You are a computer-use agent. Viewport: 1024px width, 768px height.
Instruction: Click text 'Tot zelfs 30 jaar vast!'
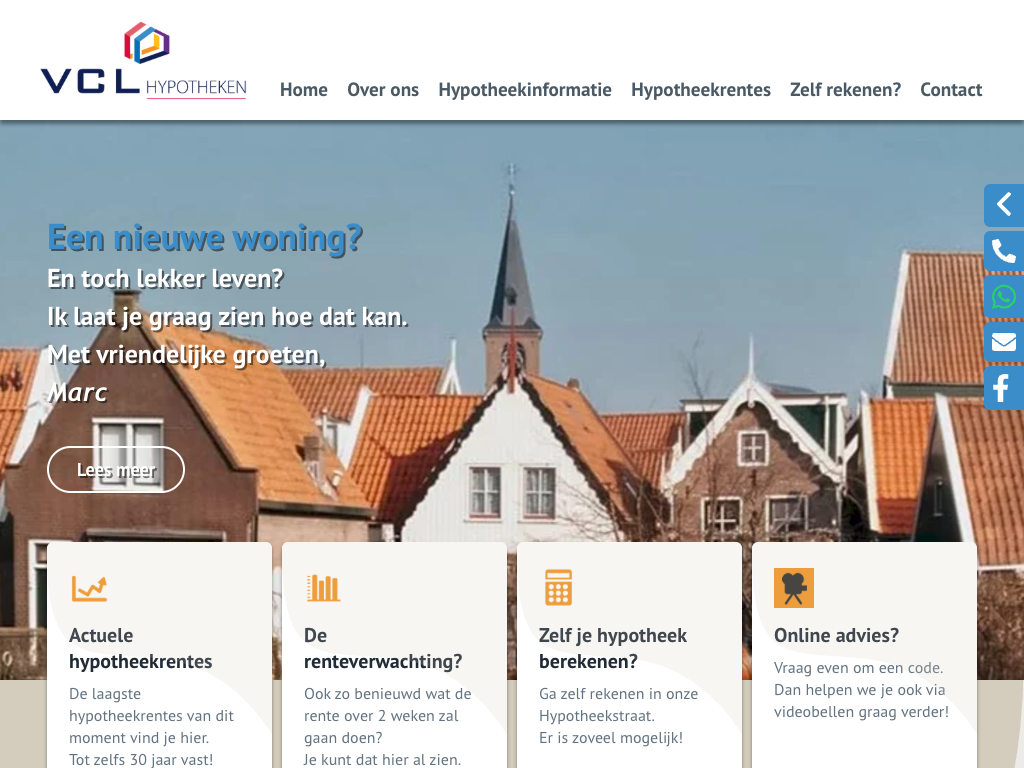click(141, 760)
